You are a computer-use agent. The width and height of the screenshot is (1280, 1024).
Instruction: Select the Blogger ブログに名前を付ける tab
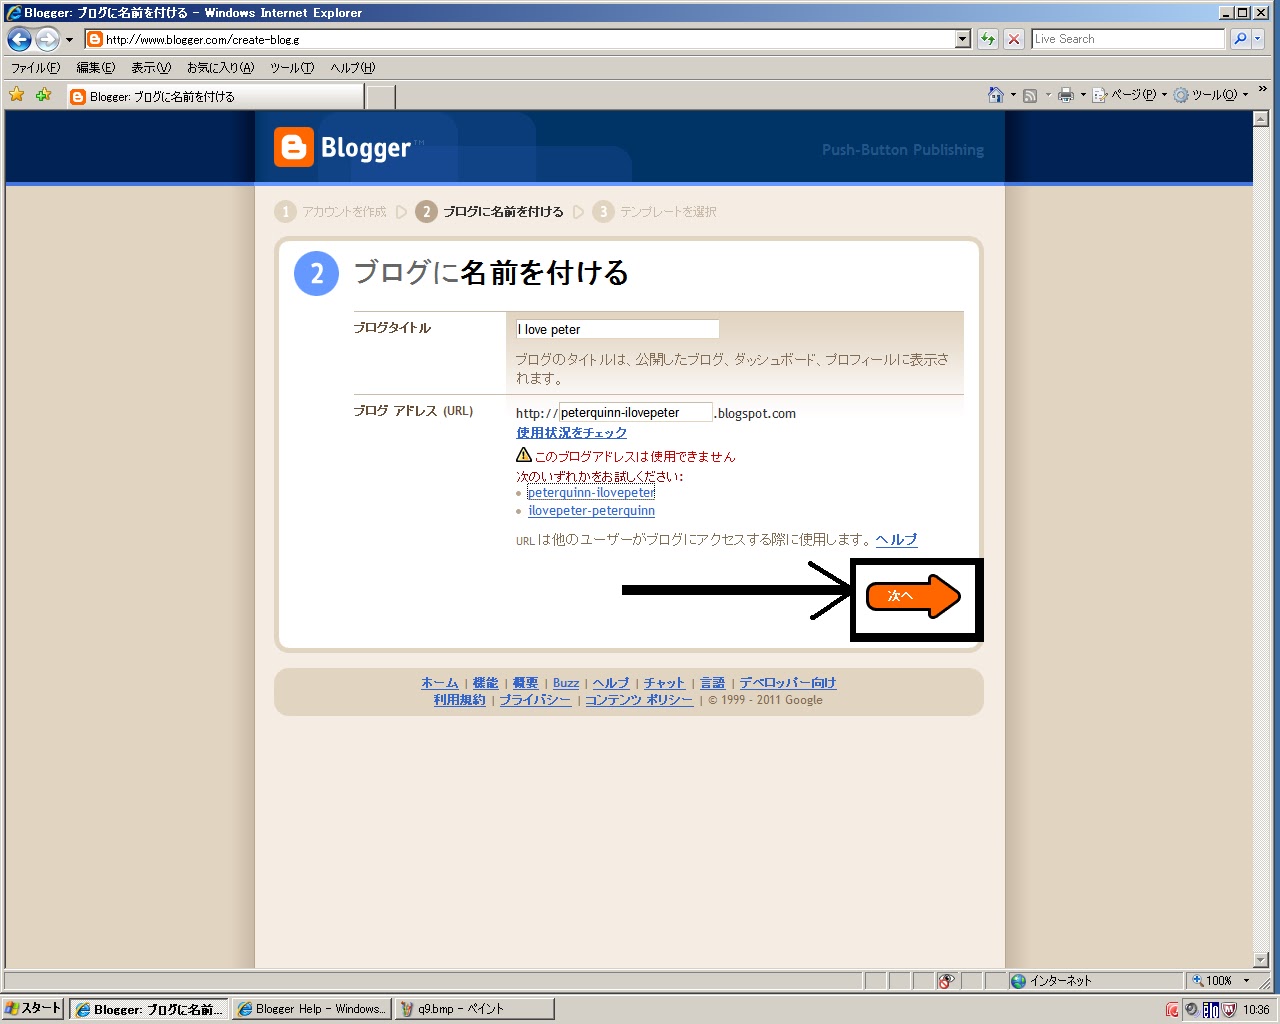[x=215, y=96]
